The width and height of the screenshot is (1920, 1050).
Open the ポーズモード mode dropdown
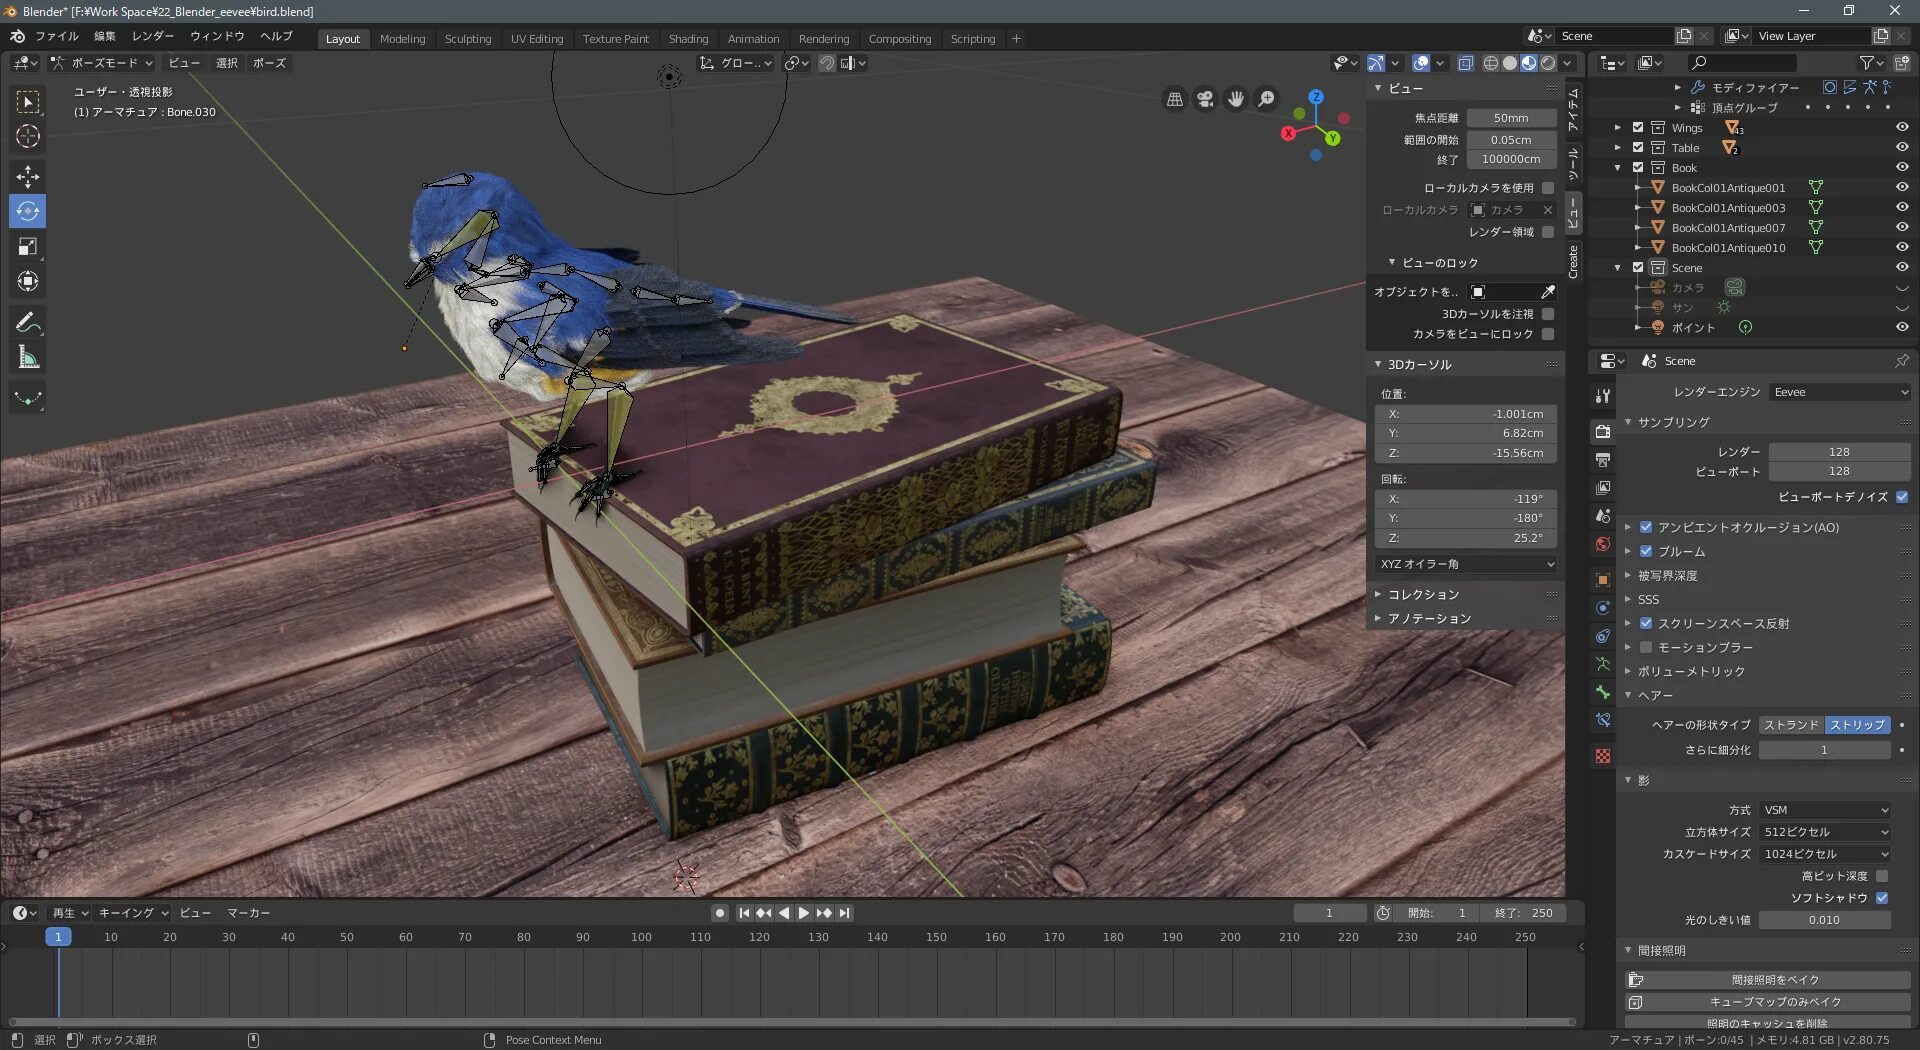(102, 63)
